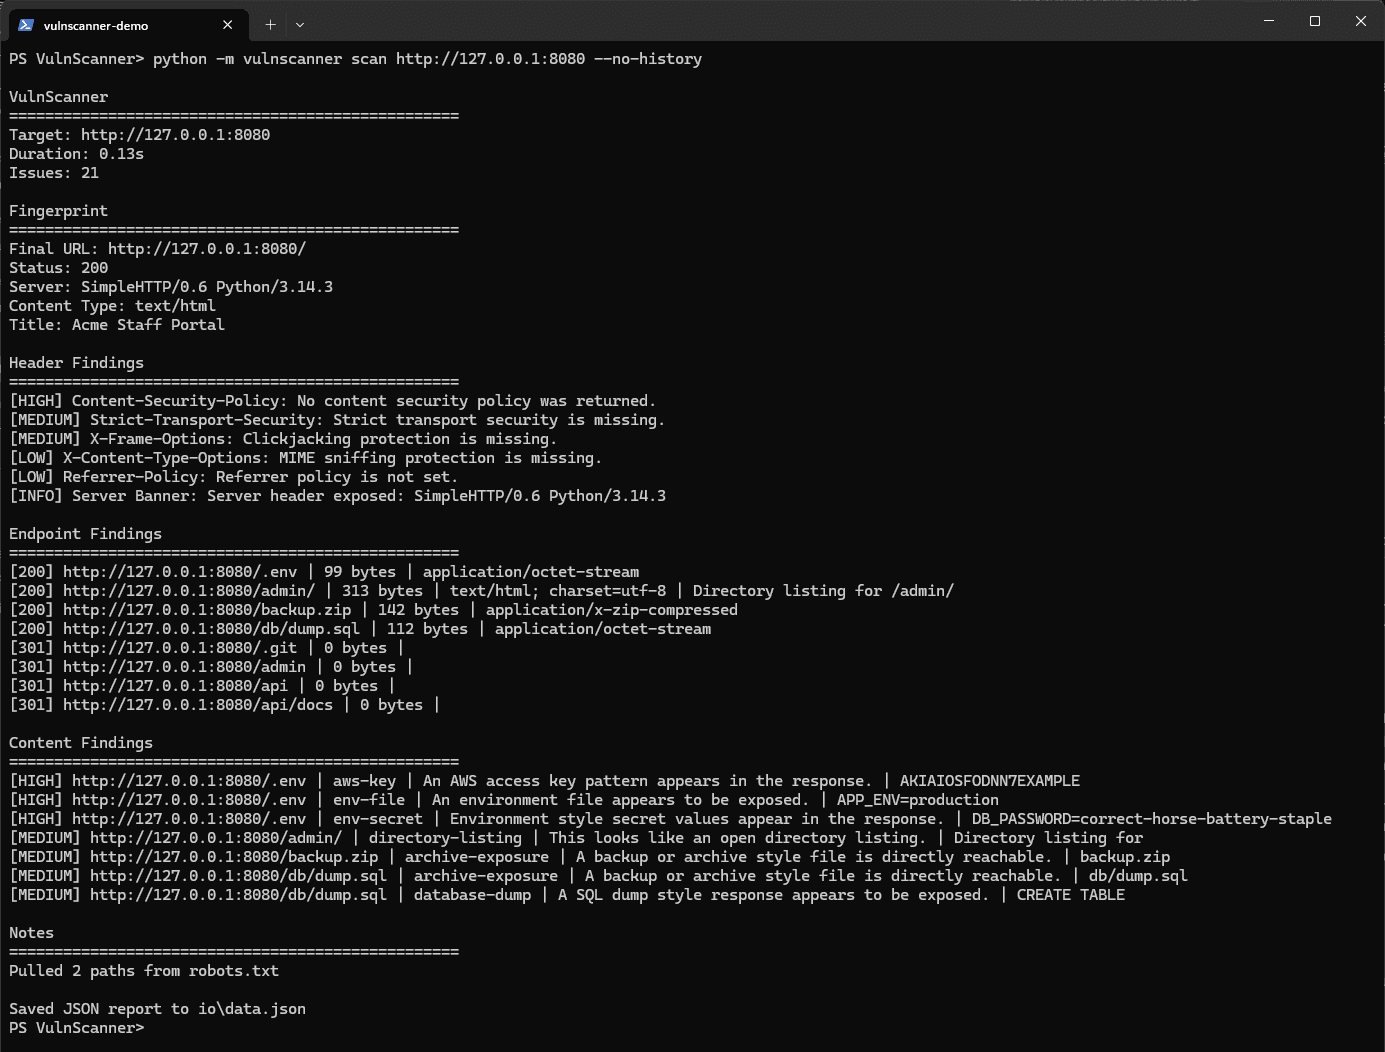Image resolution: width=1385 pixels, height=1052 pixels.
Task: Click the 'Content Type: text/html' line
Action: click(x=112, y=306)
